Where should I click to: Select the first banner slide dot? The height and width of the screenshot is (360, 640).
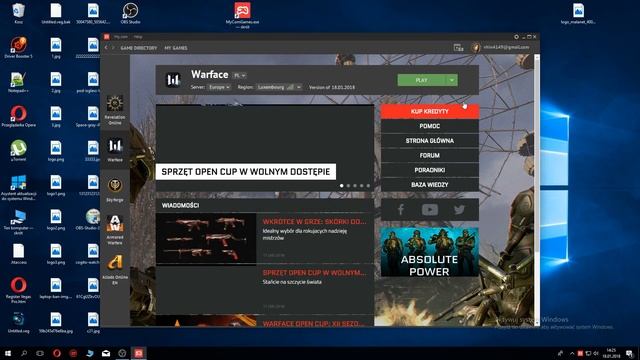[342, 186]
